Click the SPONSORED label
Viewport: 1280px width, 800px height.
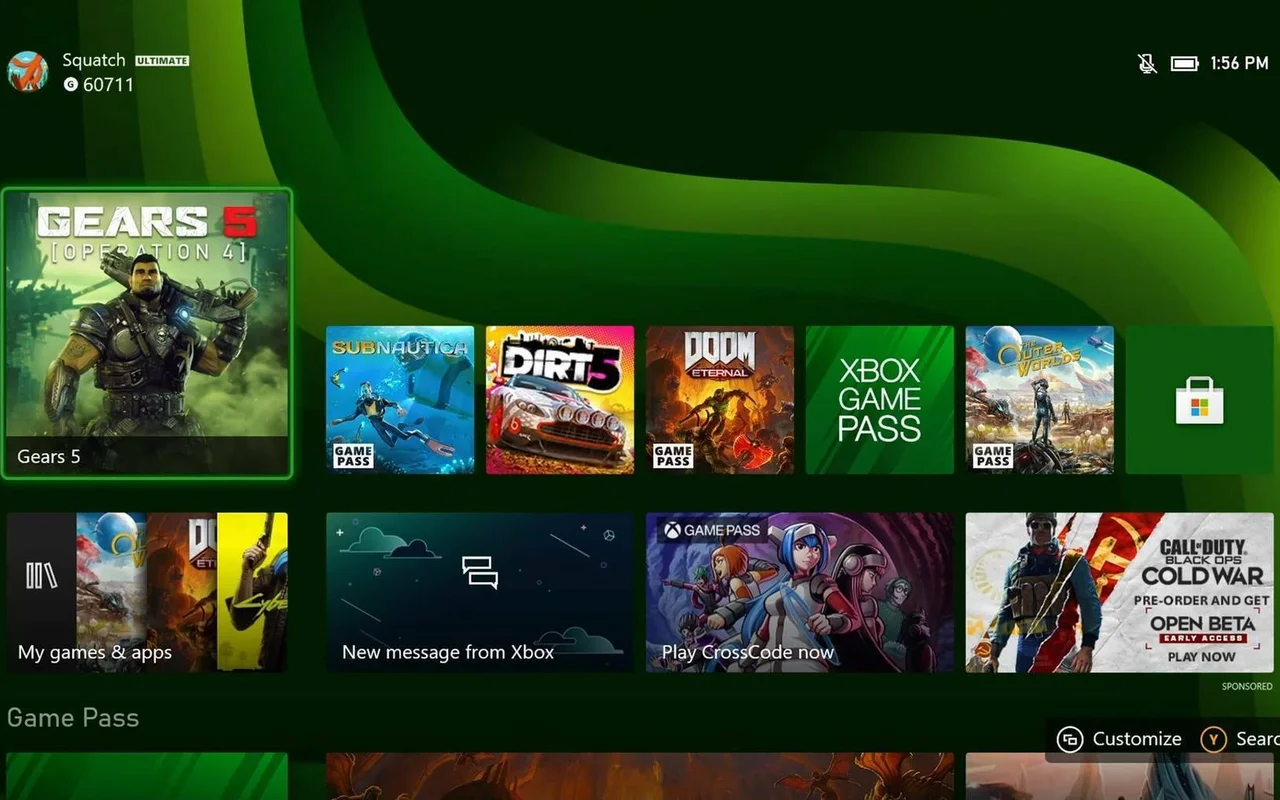pyautogui.click(x=1247, y=686)
